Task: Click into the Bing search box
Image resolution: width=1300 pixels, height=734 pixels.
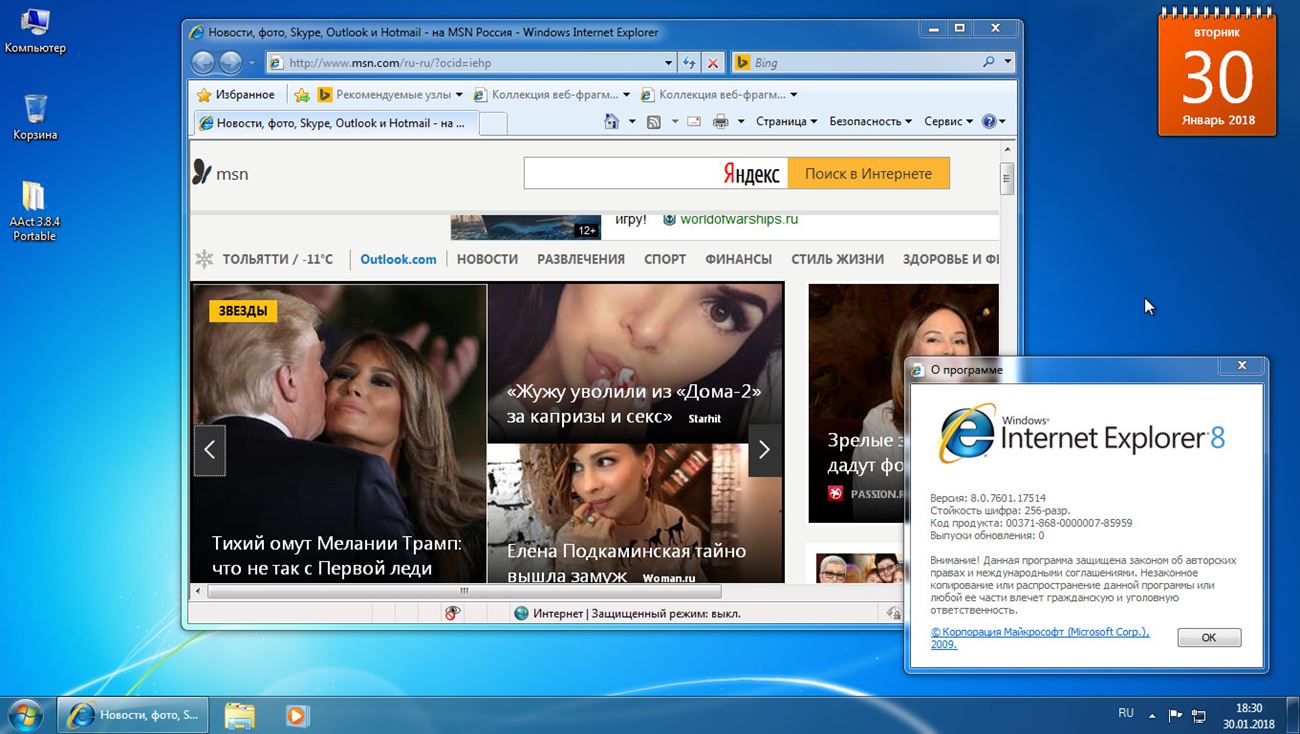Action: pos(865,62)
